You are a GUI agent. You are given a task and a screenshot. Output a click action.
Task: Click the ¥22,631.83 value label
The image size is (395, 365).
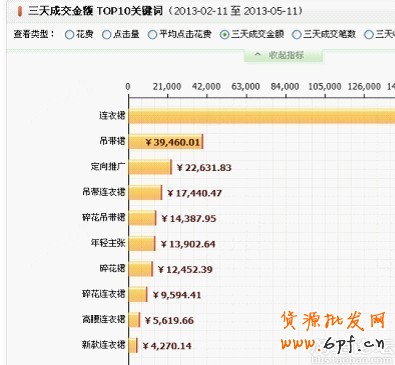click(x=204, y=167)
